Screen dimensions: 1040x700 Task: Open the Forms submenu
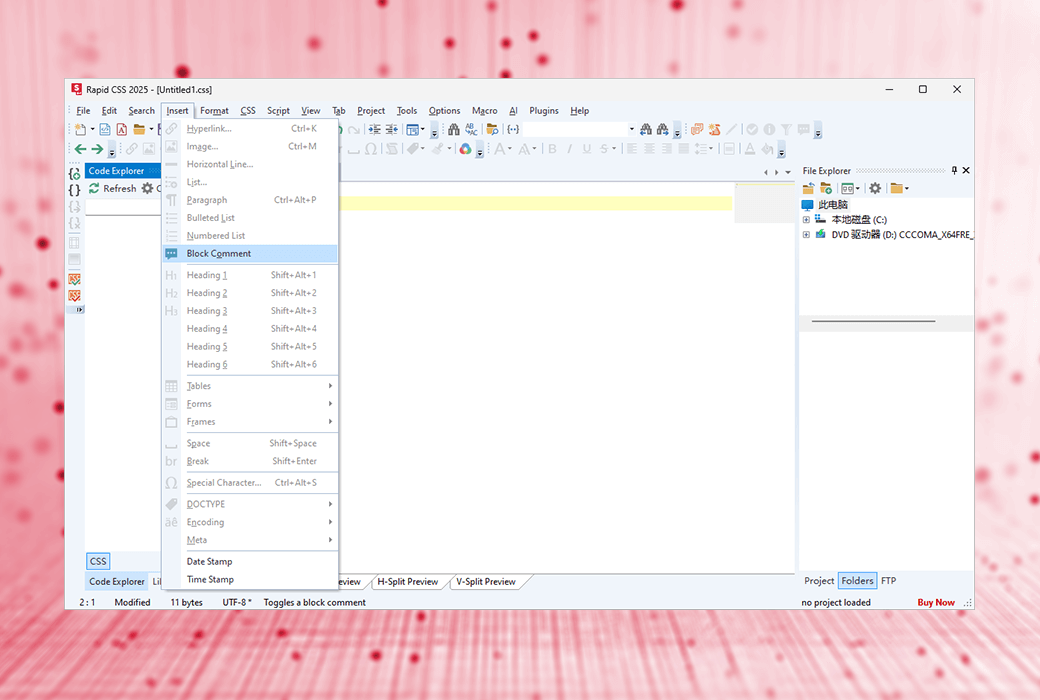click(x=250, y=403)
